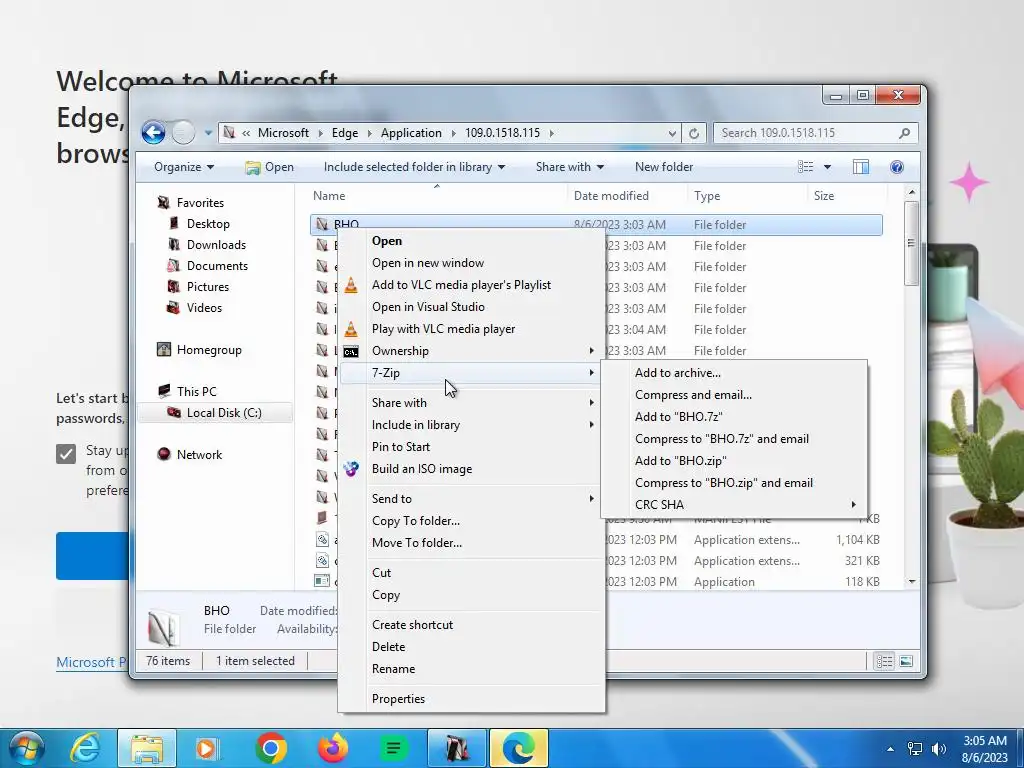This screenshot has width=1024, height=768.
Task: Click the Open toolbar button
Action: (x=269, y=167)
